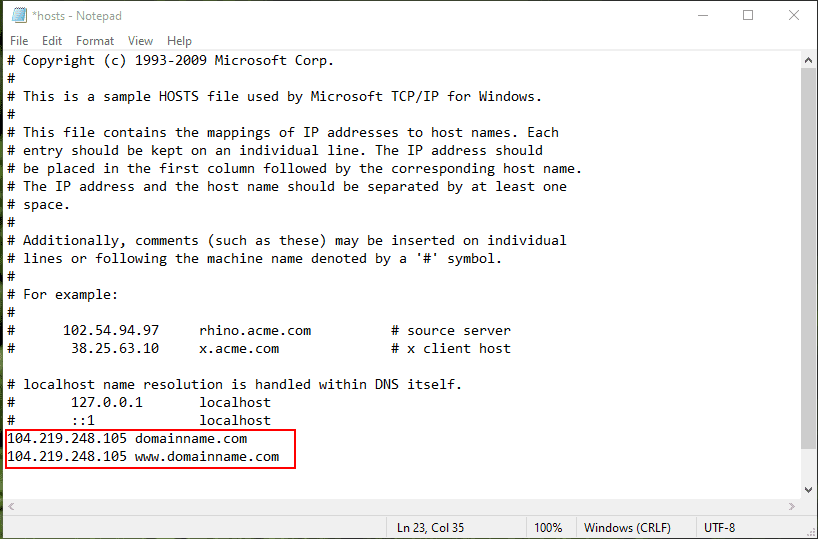Screen dimensions: 818x539
Task: Open the View menu
Action: point(140,41)
